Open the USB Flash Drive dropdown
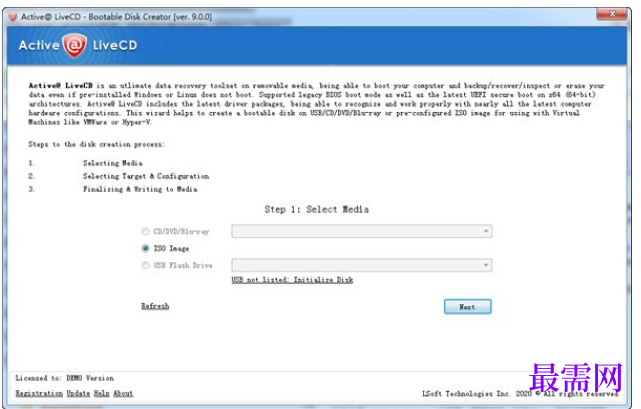The height and width of the screenshot is (409, 641). (361, 265)
